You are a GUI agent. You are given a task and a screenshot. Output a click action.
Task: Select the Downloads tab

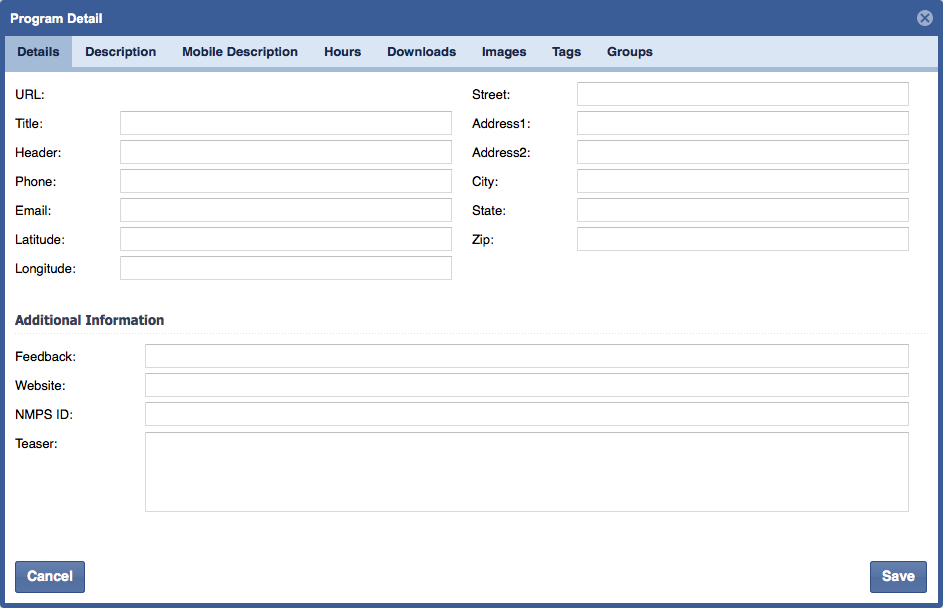(421, 52)
